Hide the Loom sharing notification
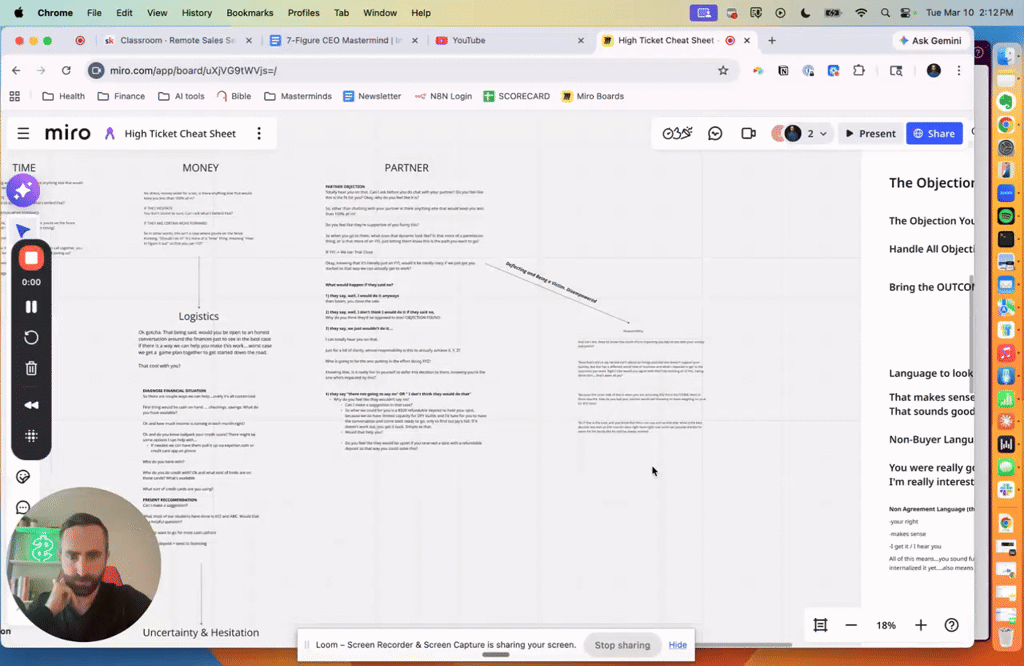Viewport: 1024px width, 666px height. coord(677,644)
